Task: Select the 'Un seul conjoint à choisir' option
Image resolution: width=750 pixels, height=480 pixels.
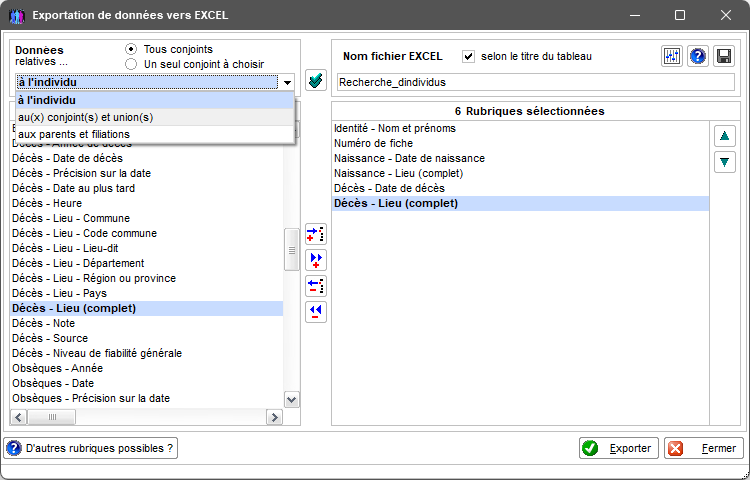Action: (131, 64)
